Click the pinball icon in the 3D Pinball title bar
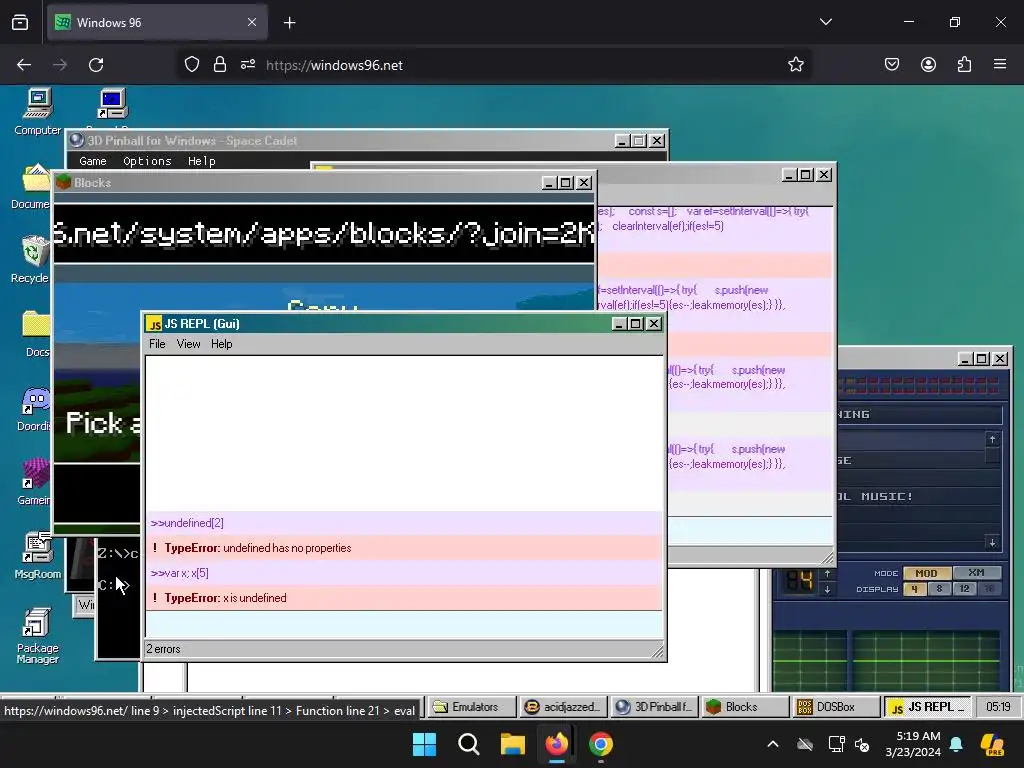1024x768 pixels. click(76, 140)
